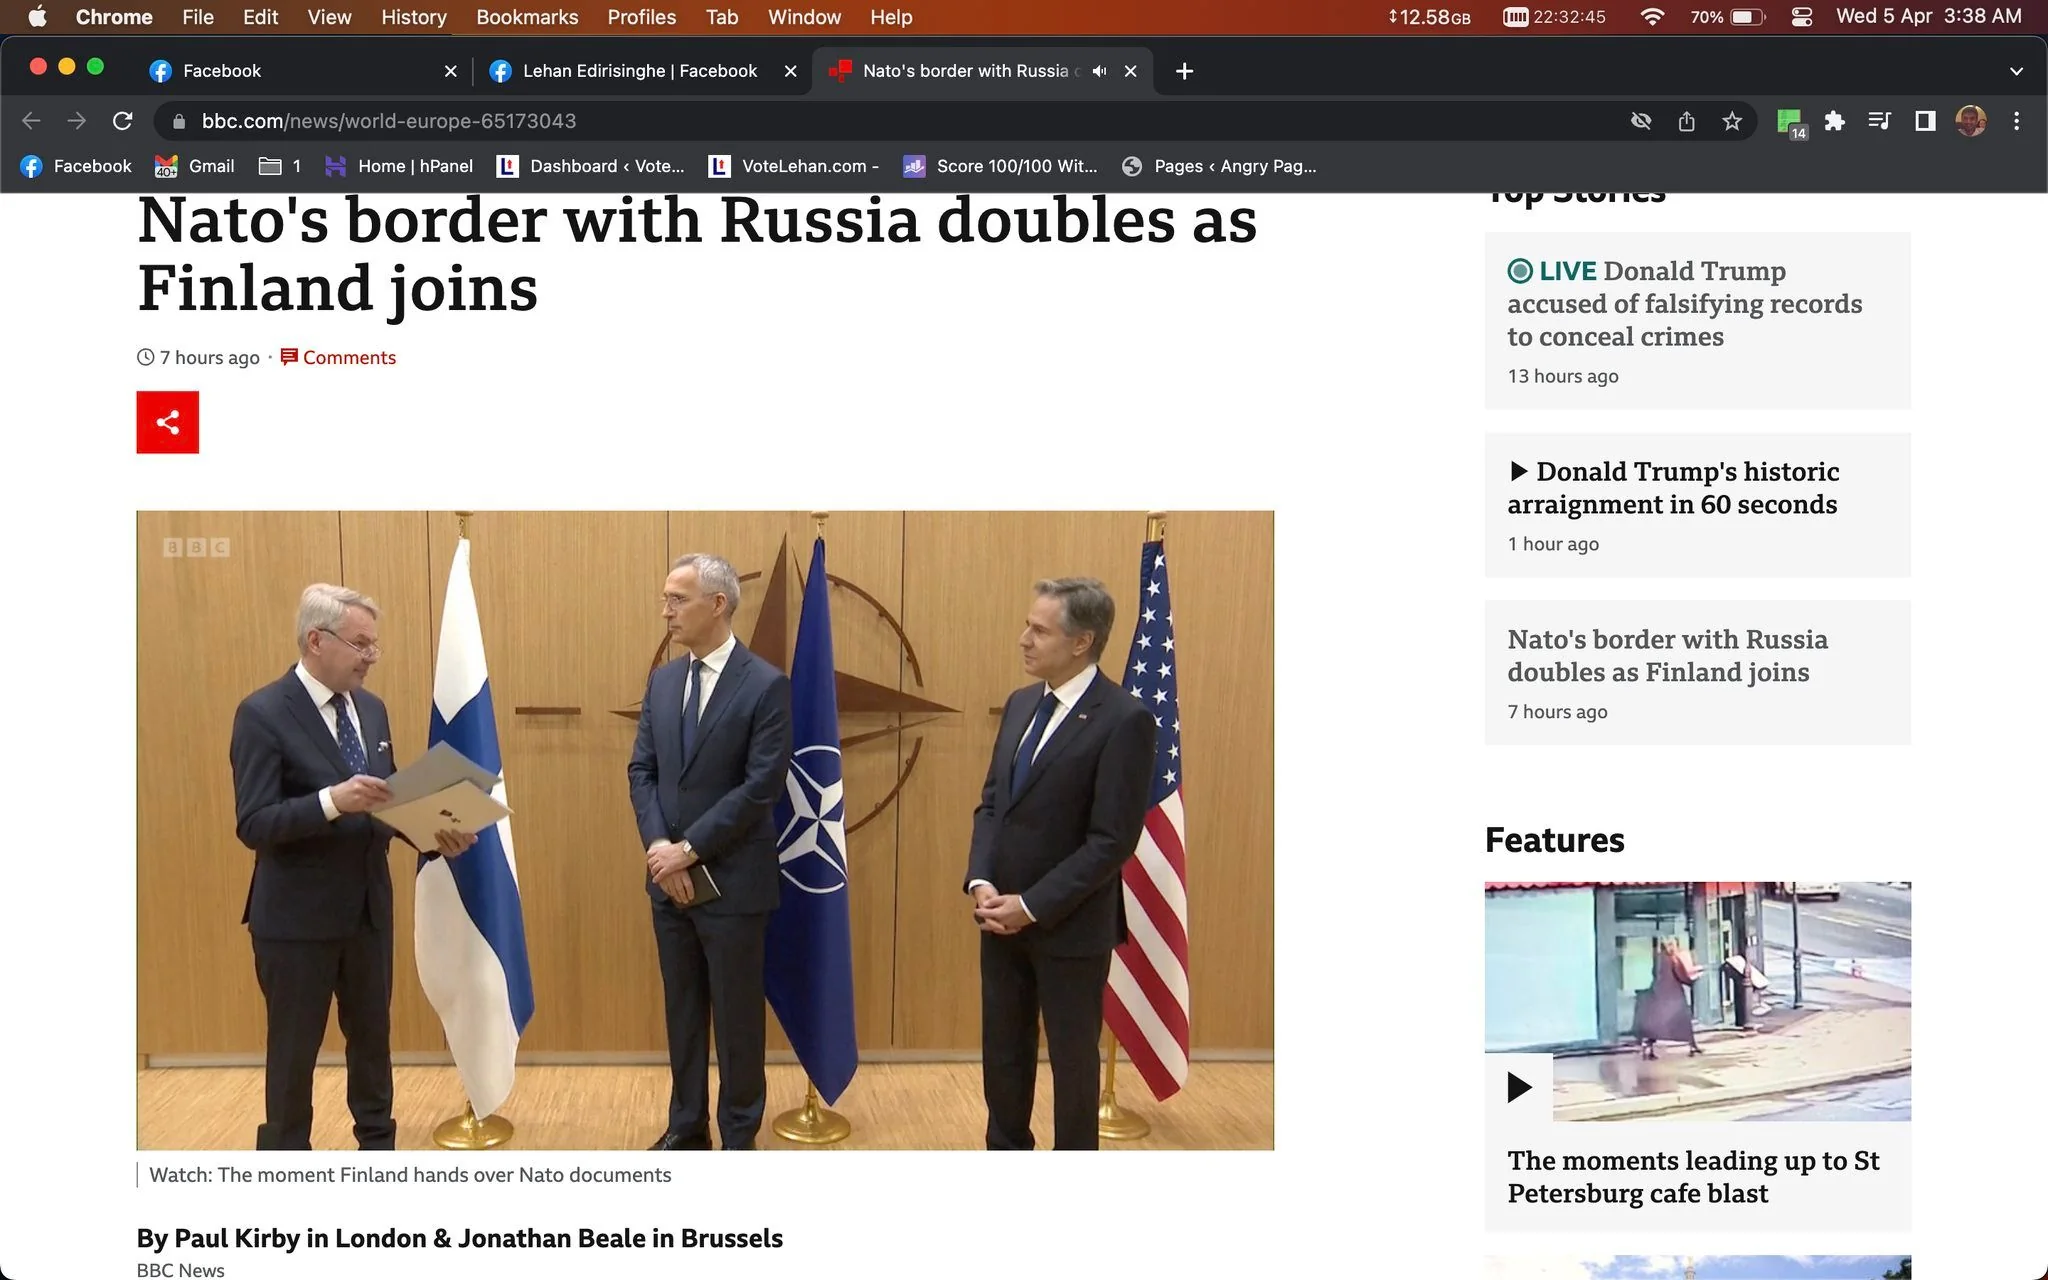This screenshot has height=1280, width=2048.
Task: Reload the BBC page
Action: (x=122, y=121)
